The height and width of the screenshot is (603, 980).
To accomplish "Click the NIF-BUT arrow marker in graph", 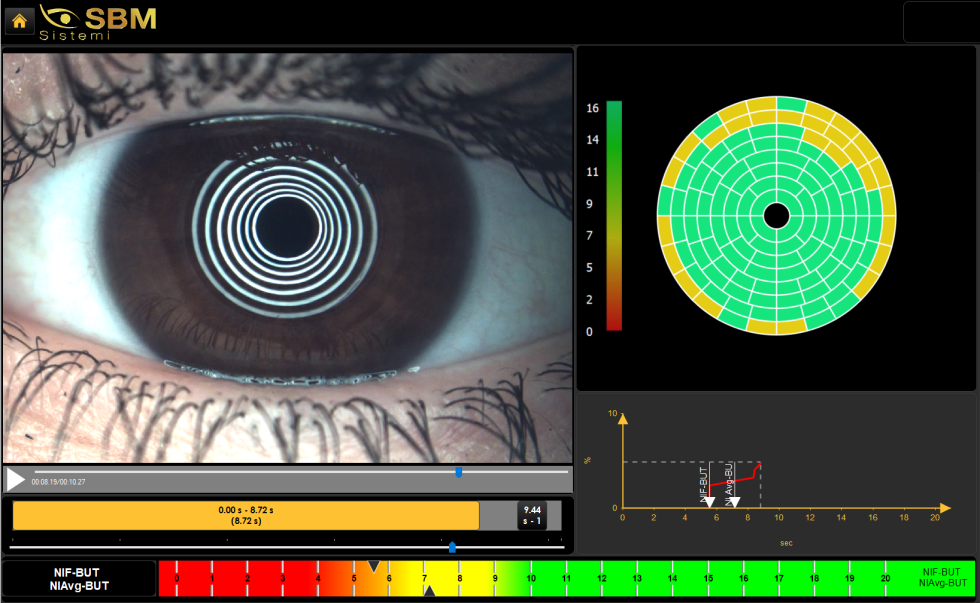I will click(x=709, y=501).
